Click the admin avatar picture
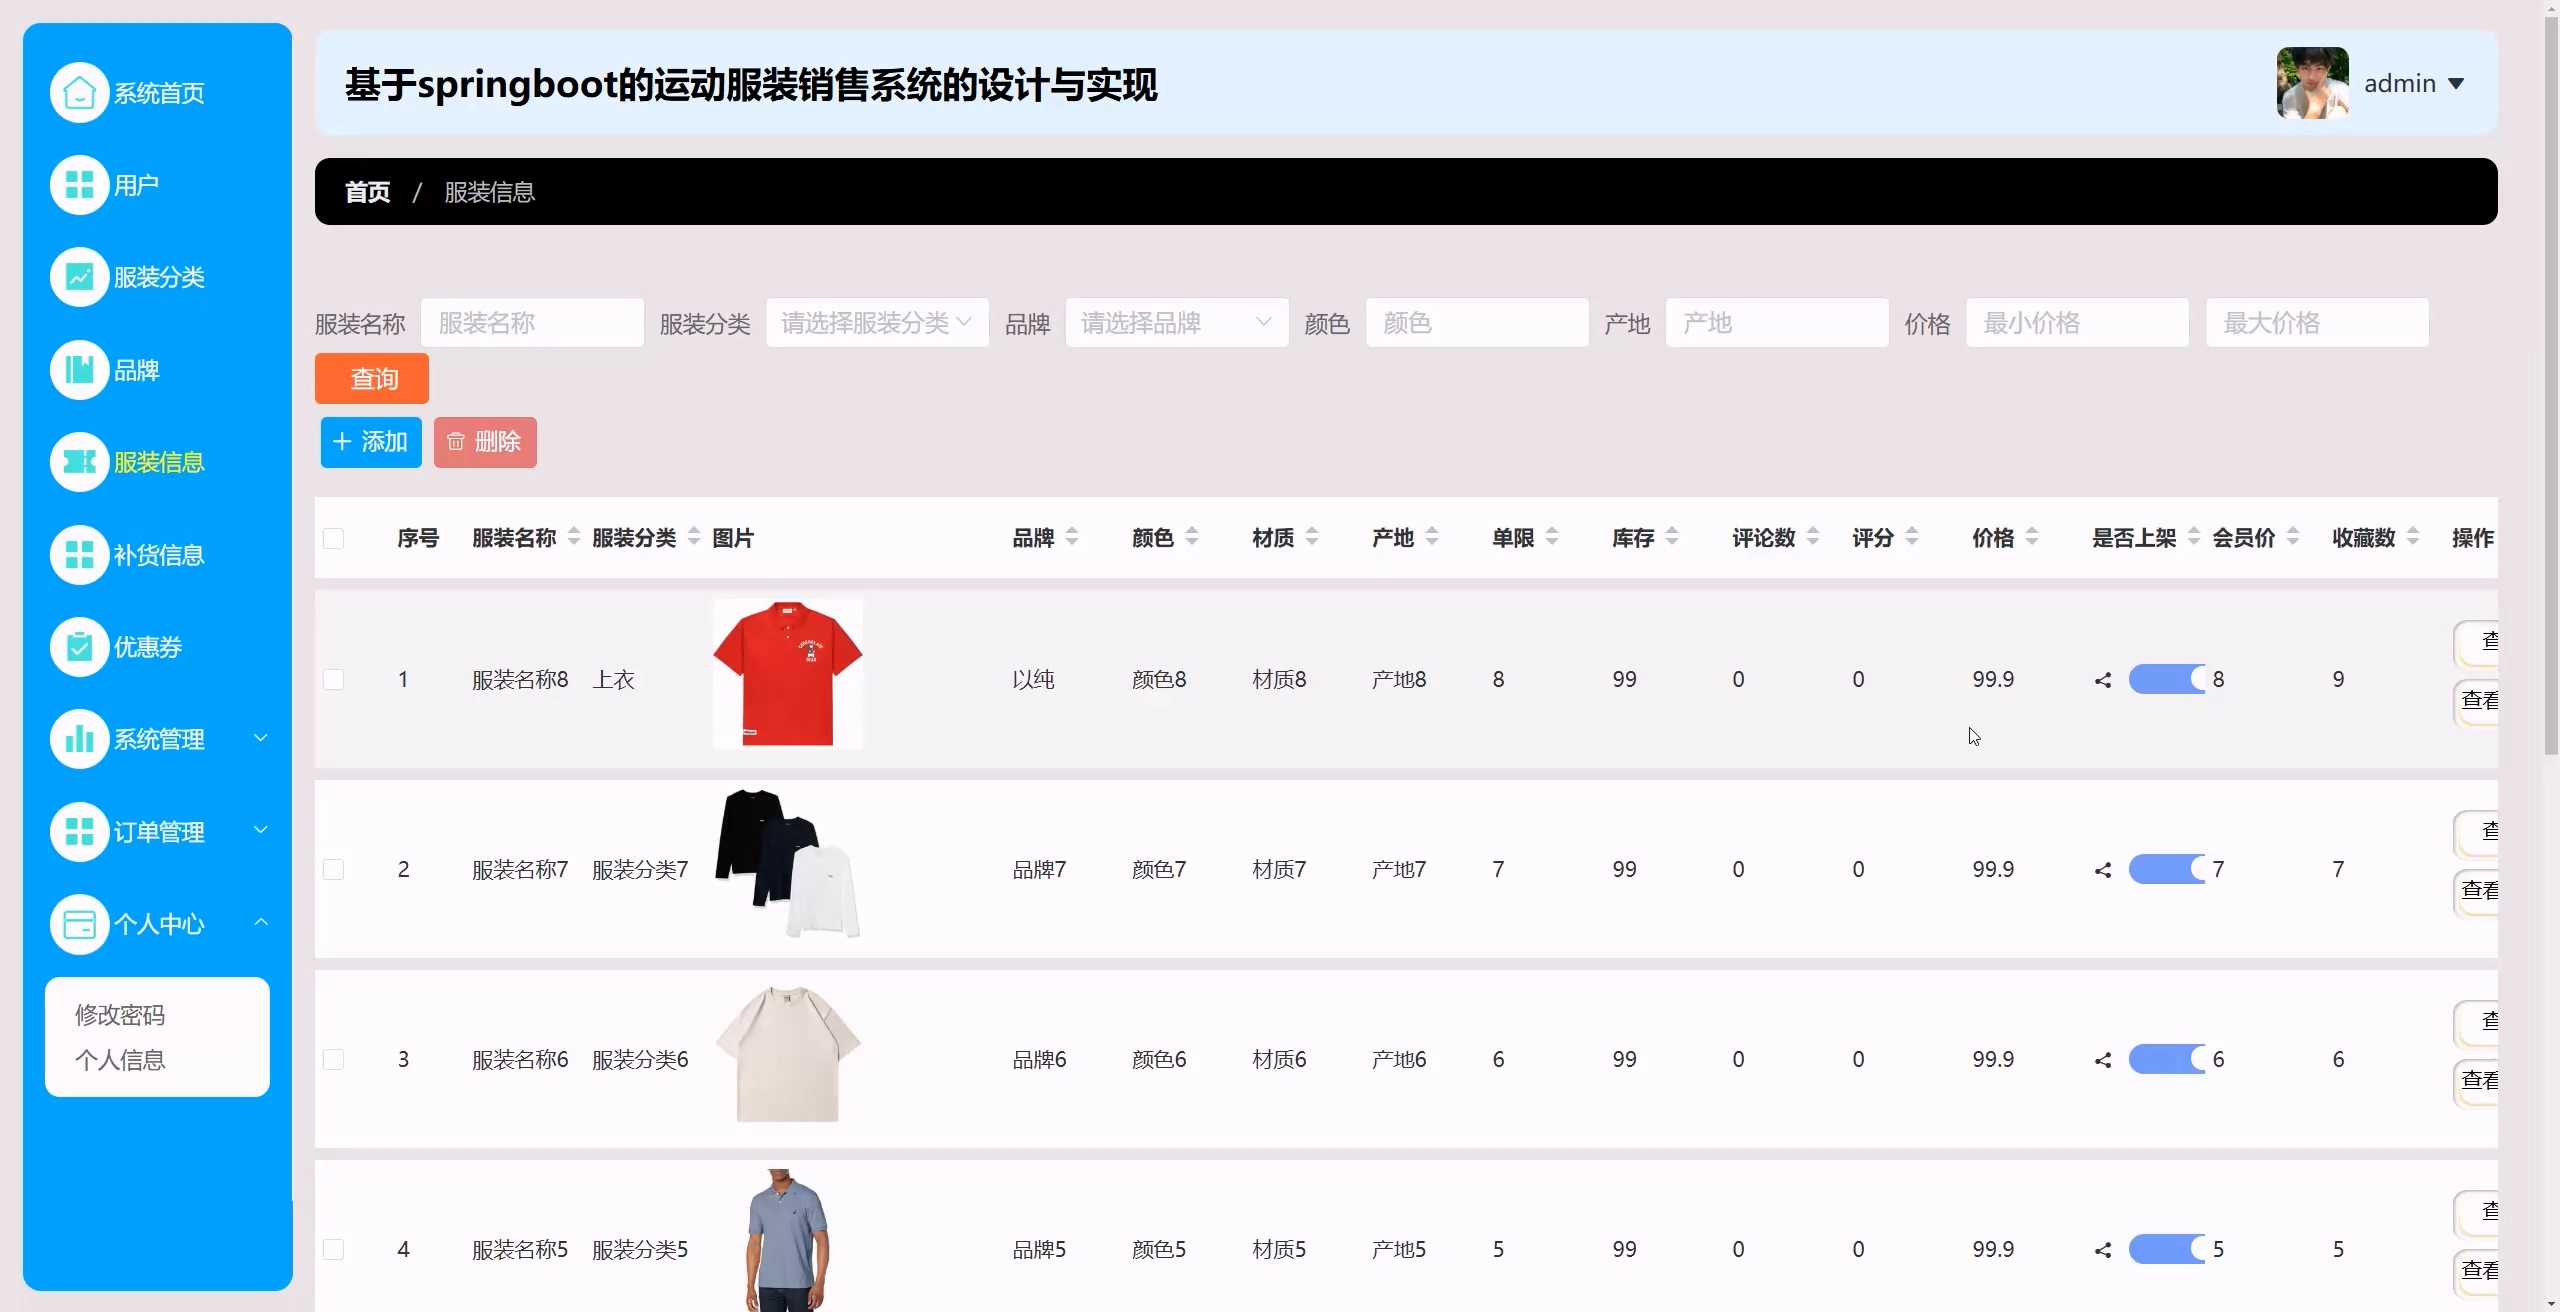The width and height of the screenshot is (2560, 1312). (x=2312, y=83)
